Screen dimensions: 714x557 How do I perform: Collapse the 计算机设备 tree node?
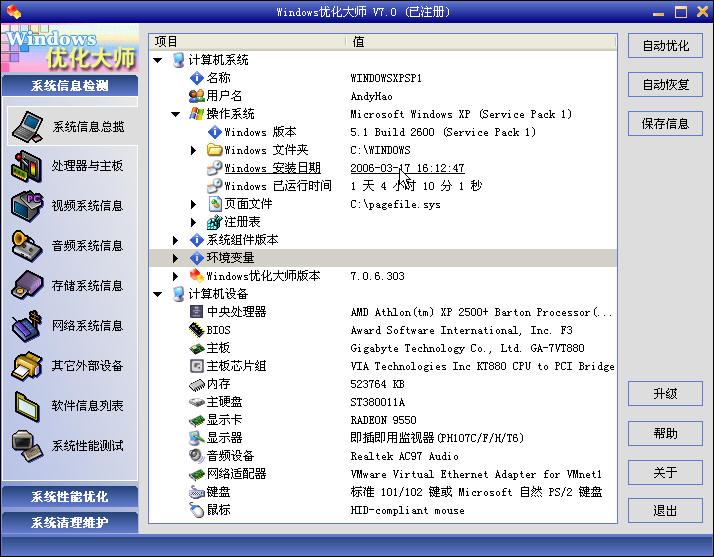pyautogui.click(x=158, y=294)
